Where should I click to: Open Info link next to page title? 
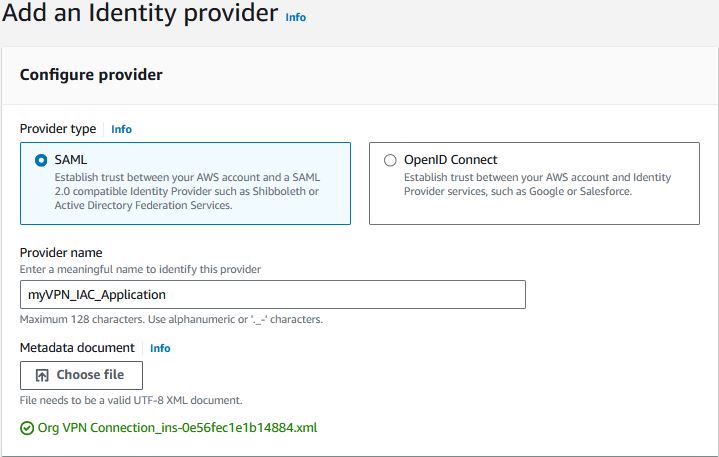(296, 17)
